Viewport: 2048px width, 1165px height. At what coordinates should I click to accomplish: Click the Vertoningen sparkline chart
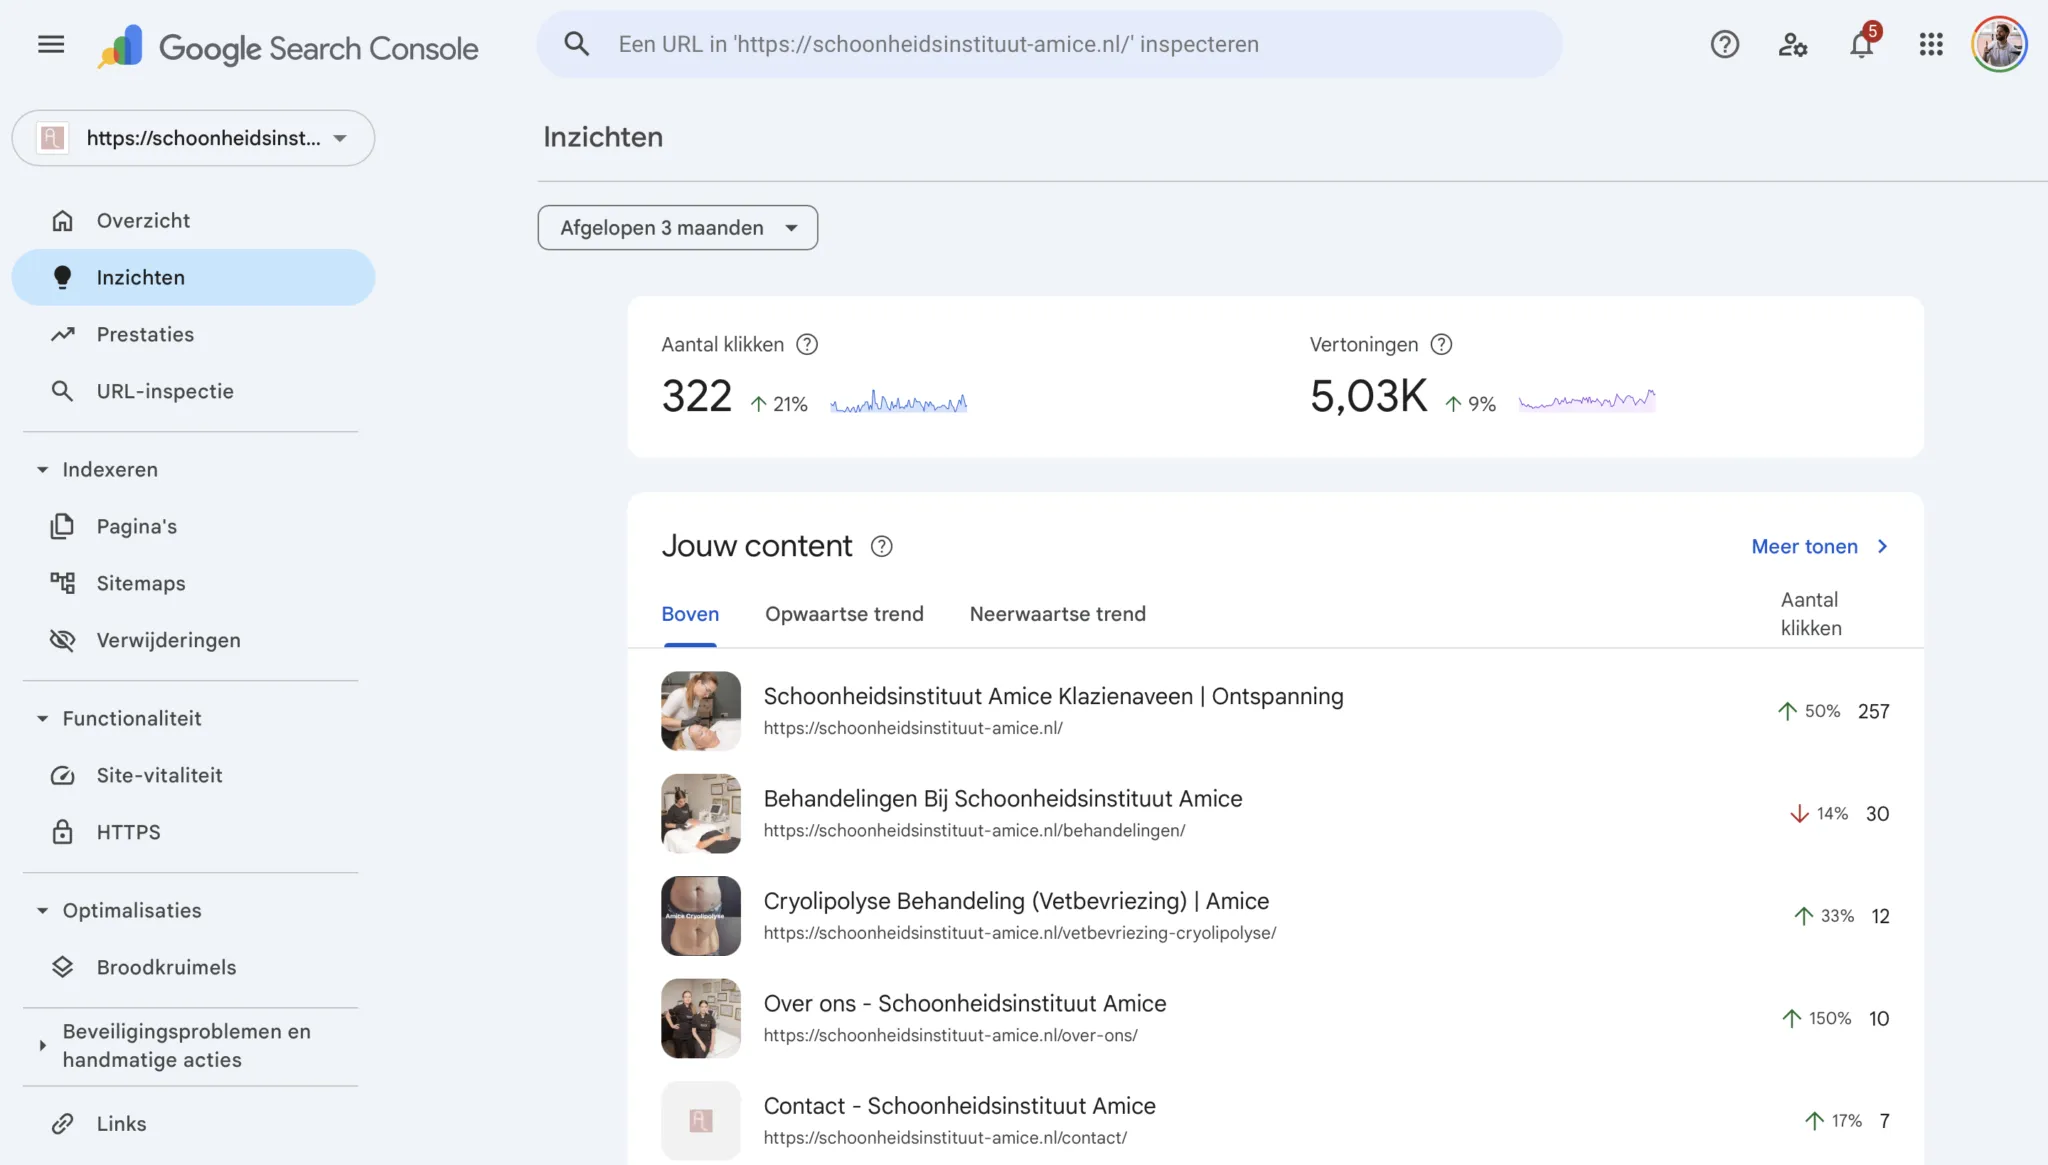point(1587,400)
